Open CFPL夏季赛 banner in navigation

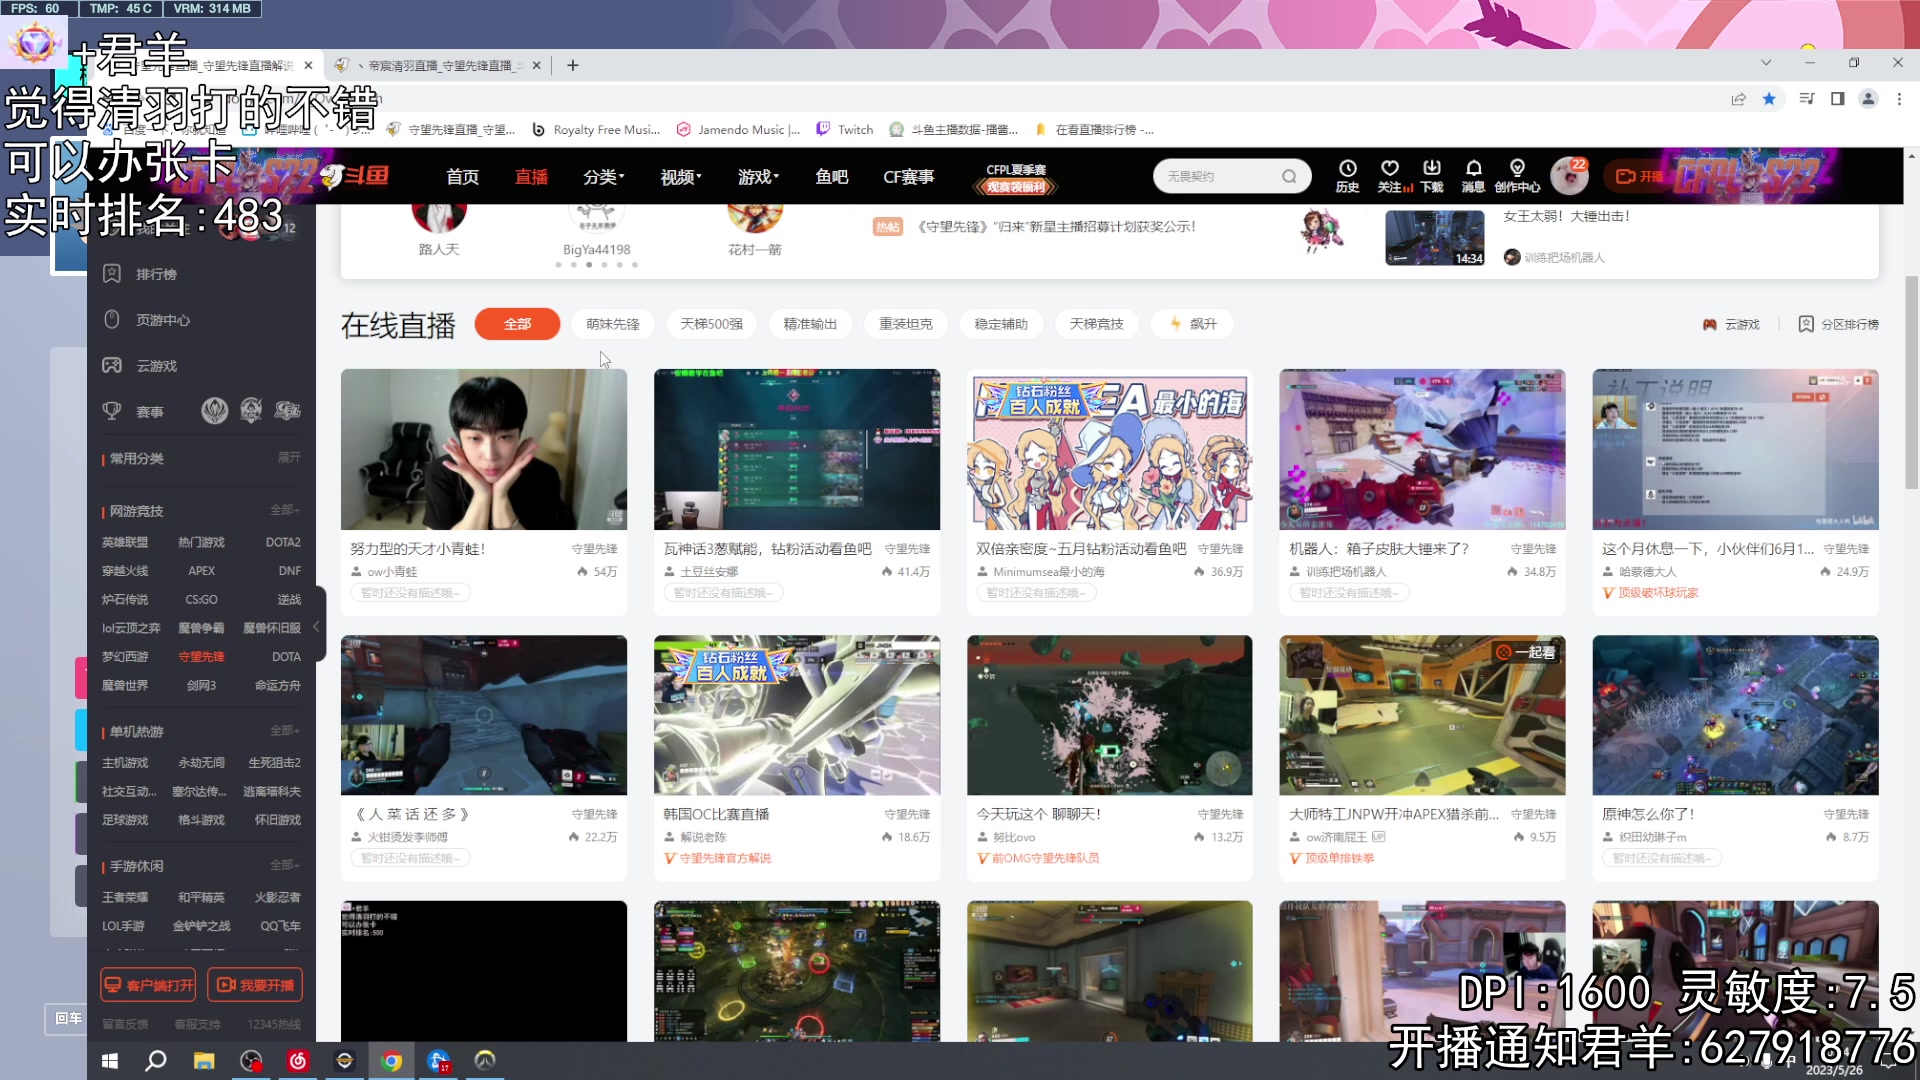pos(1015,177)
